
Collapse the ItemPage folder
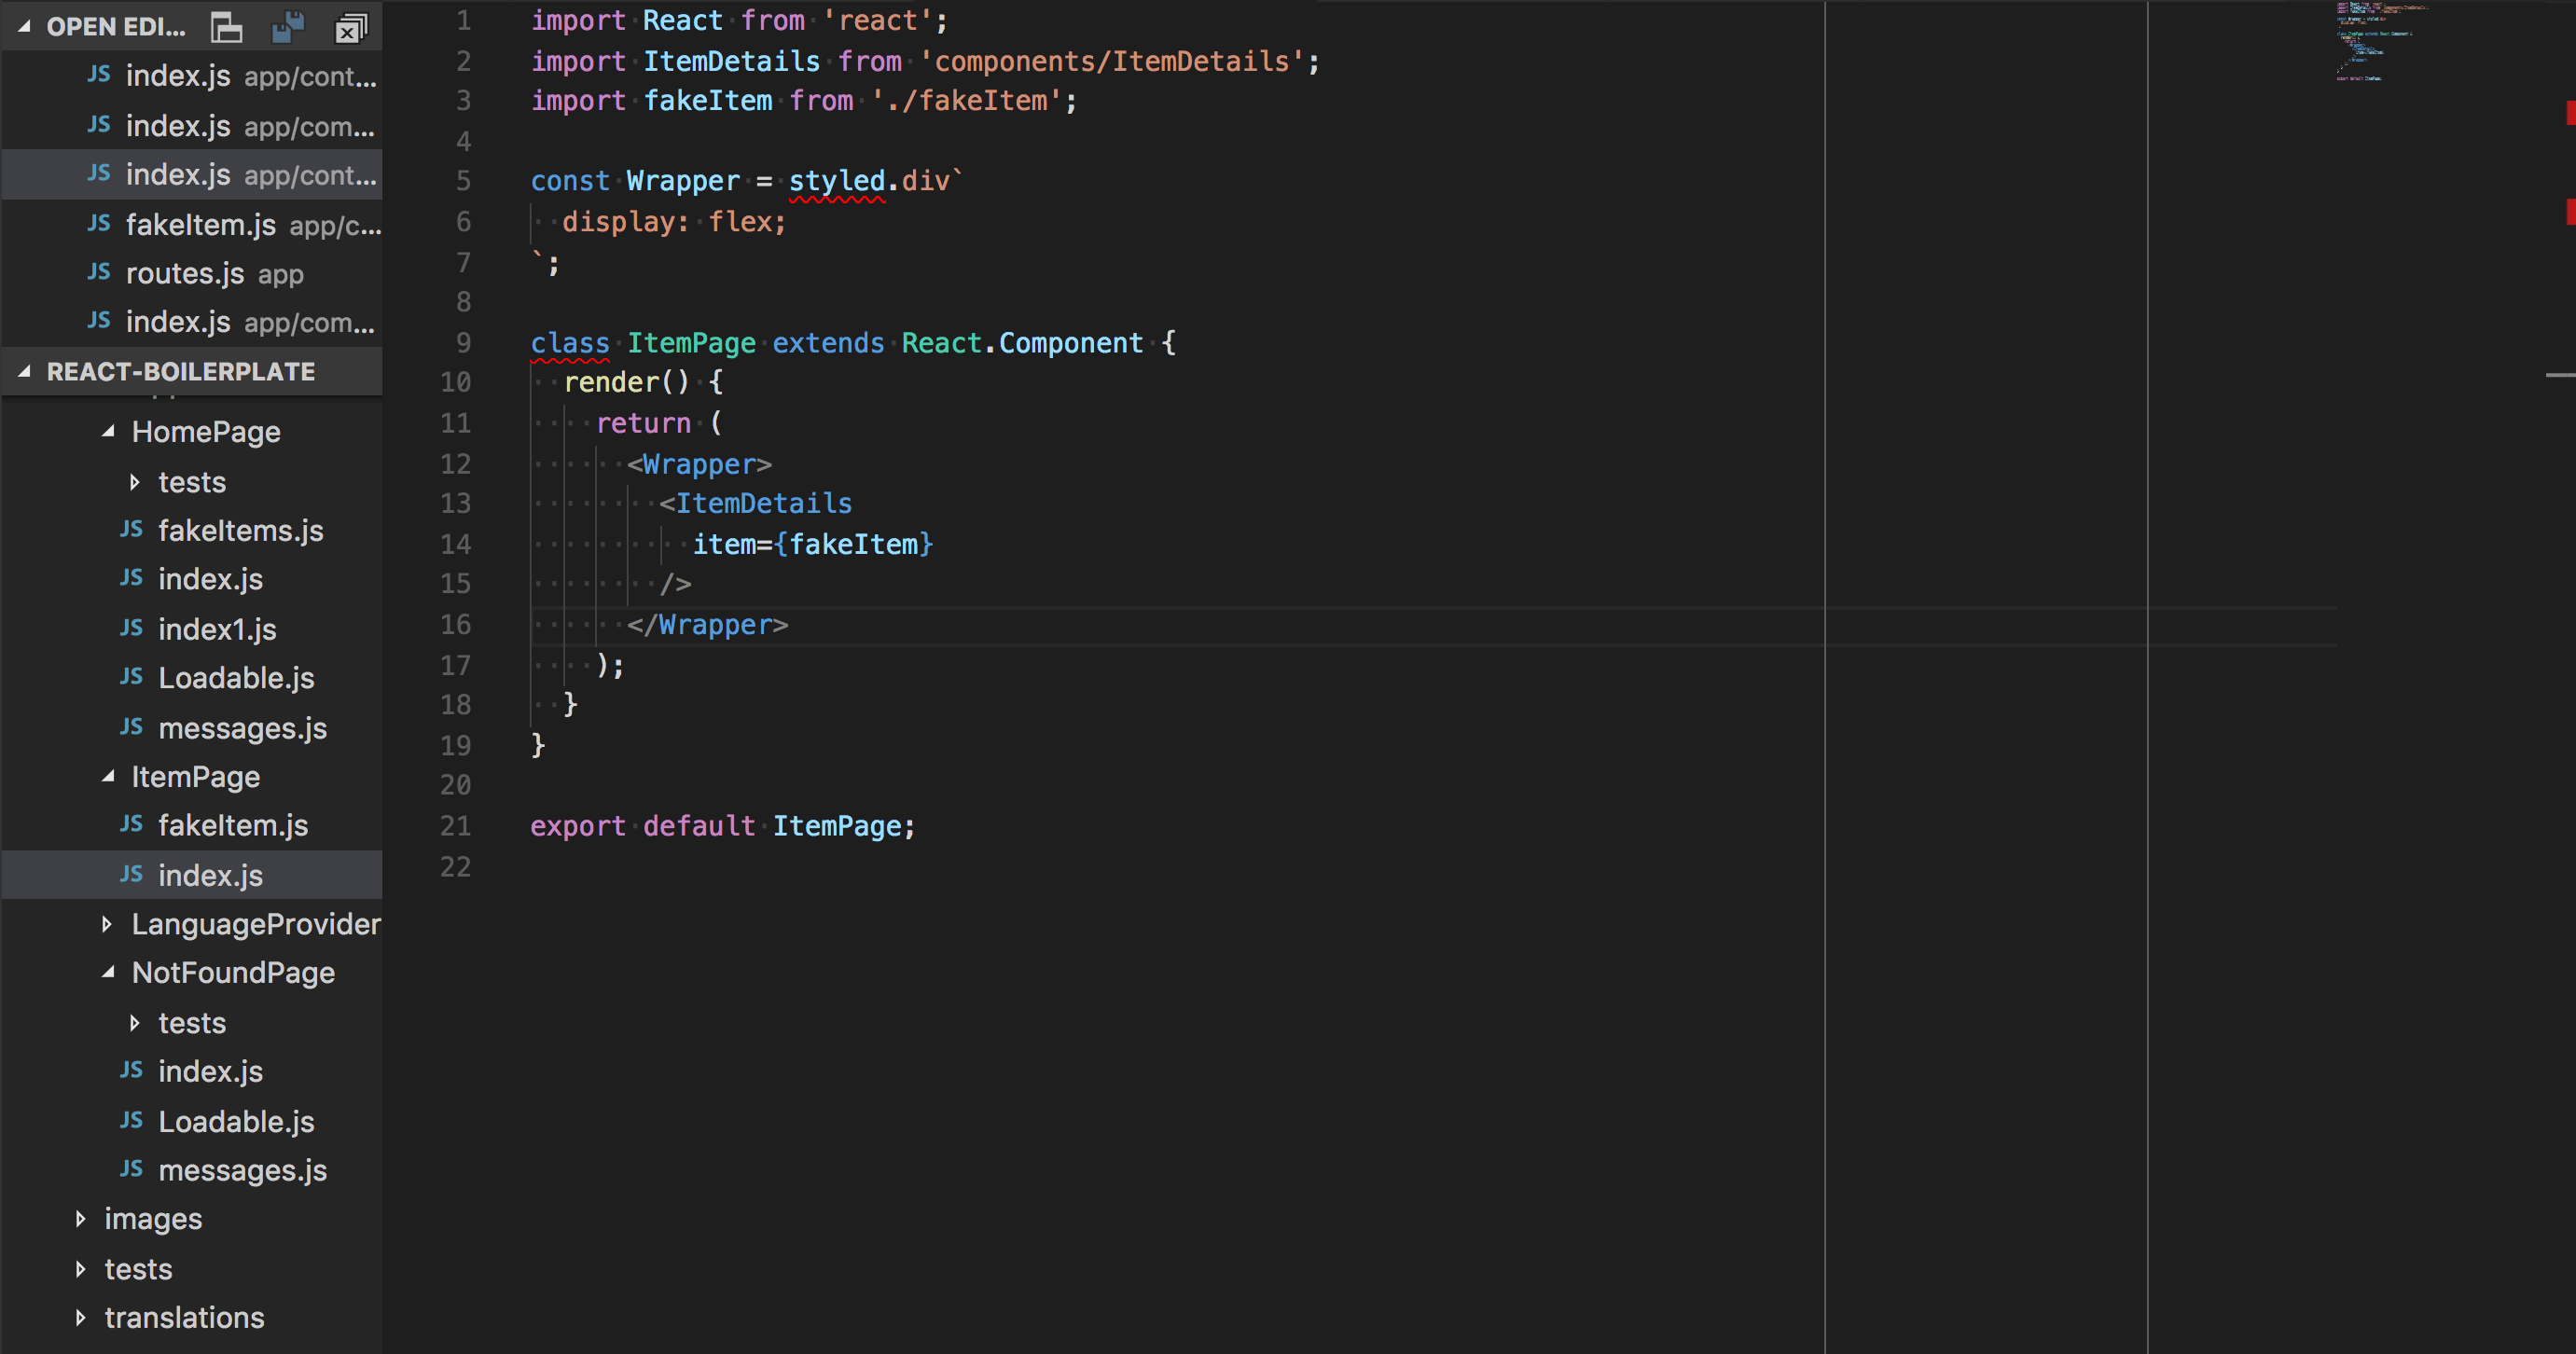[x=108, y=777]
